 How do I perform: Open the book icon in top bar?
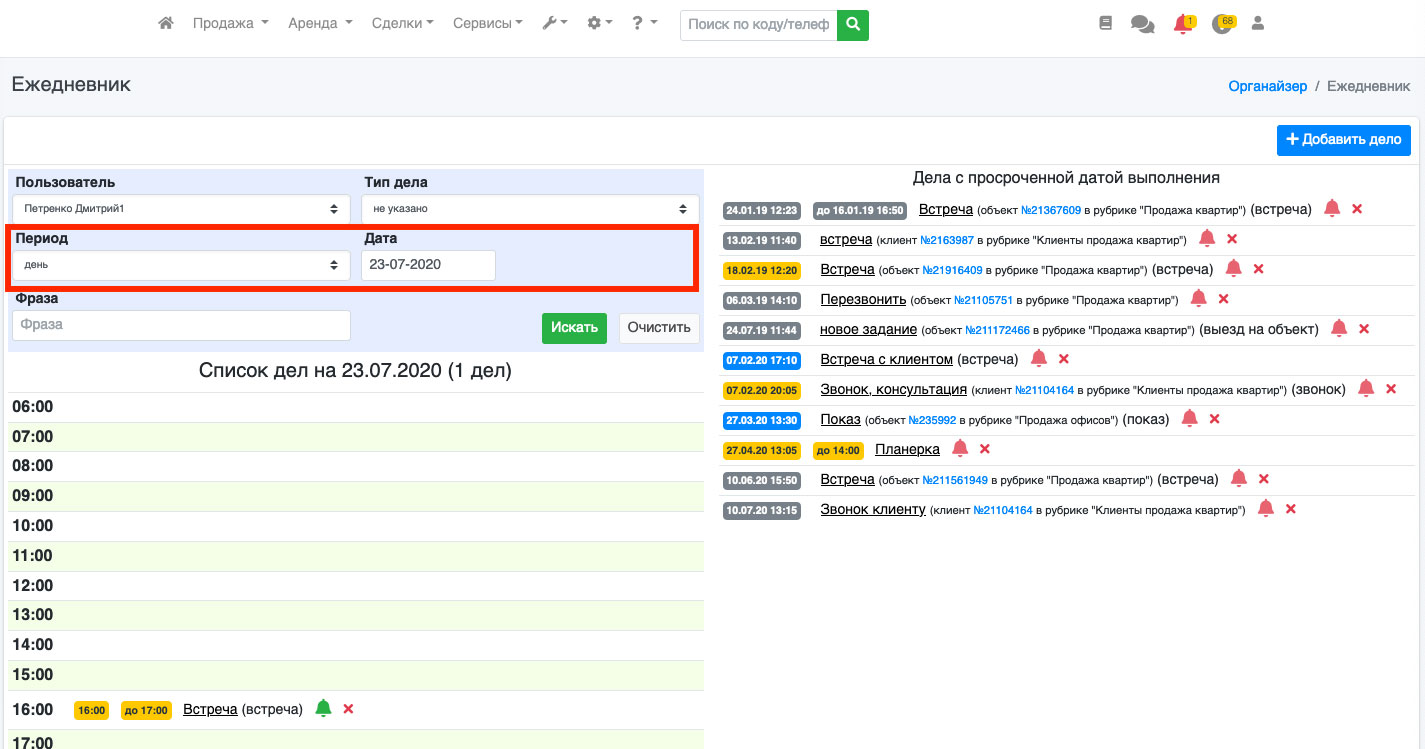tap(1105, 24)
